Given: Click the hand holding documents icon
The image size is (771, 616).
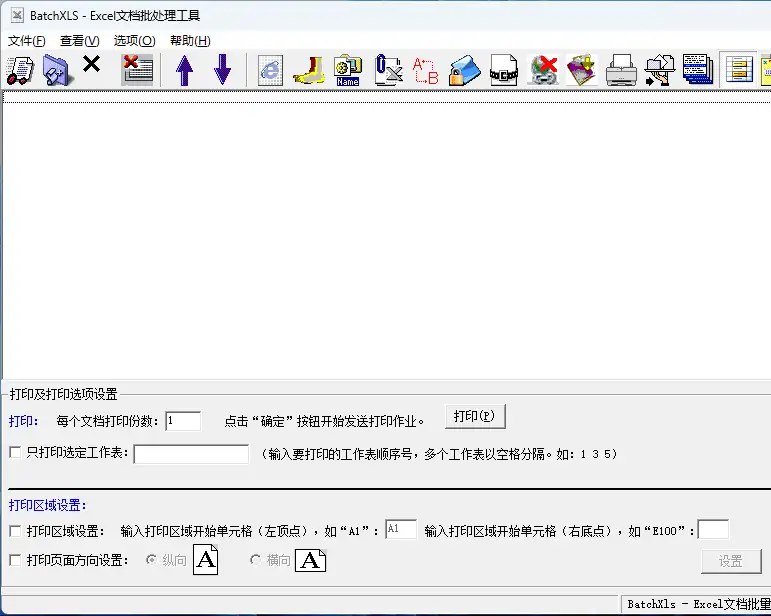Looking at the screenshot, I should pyautogui.click(x=660, y=70).
